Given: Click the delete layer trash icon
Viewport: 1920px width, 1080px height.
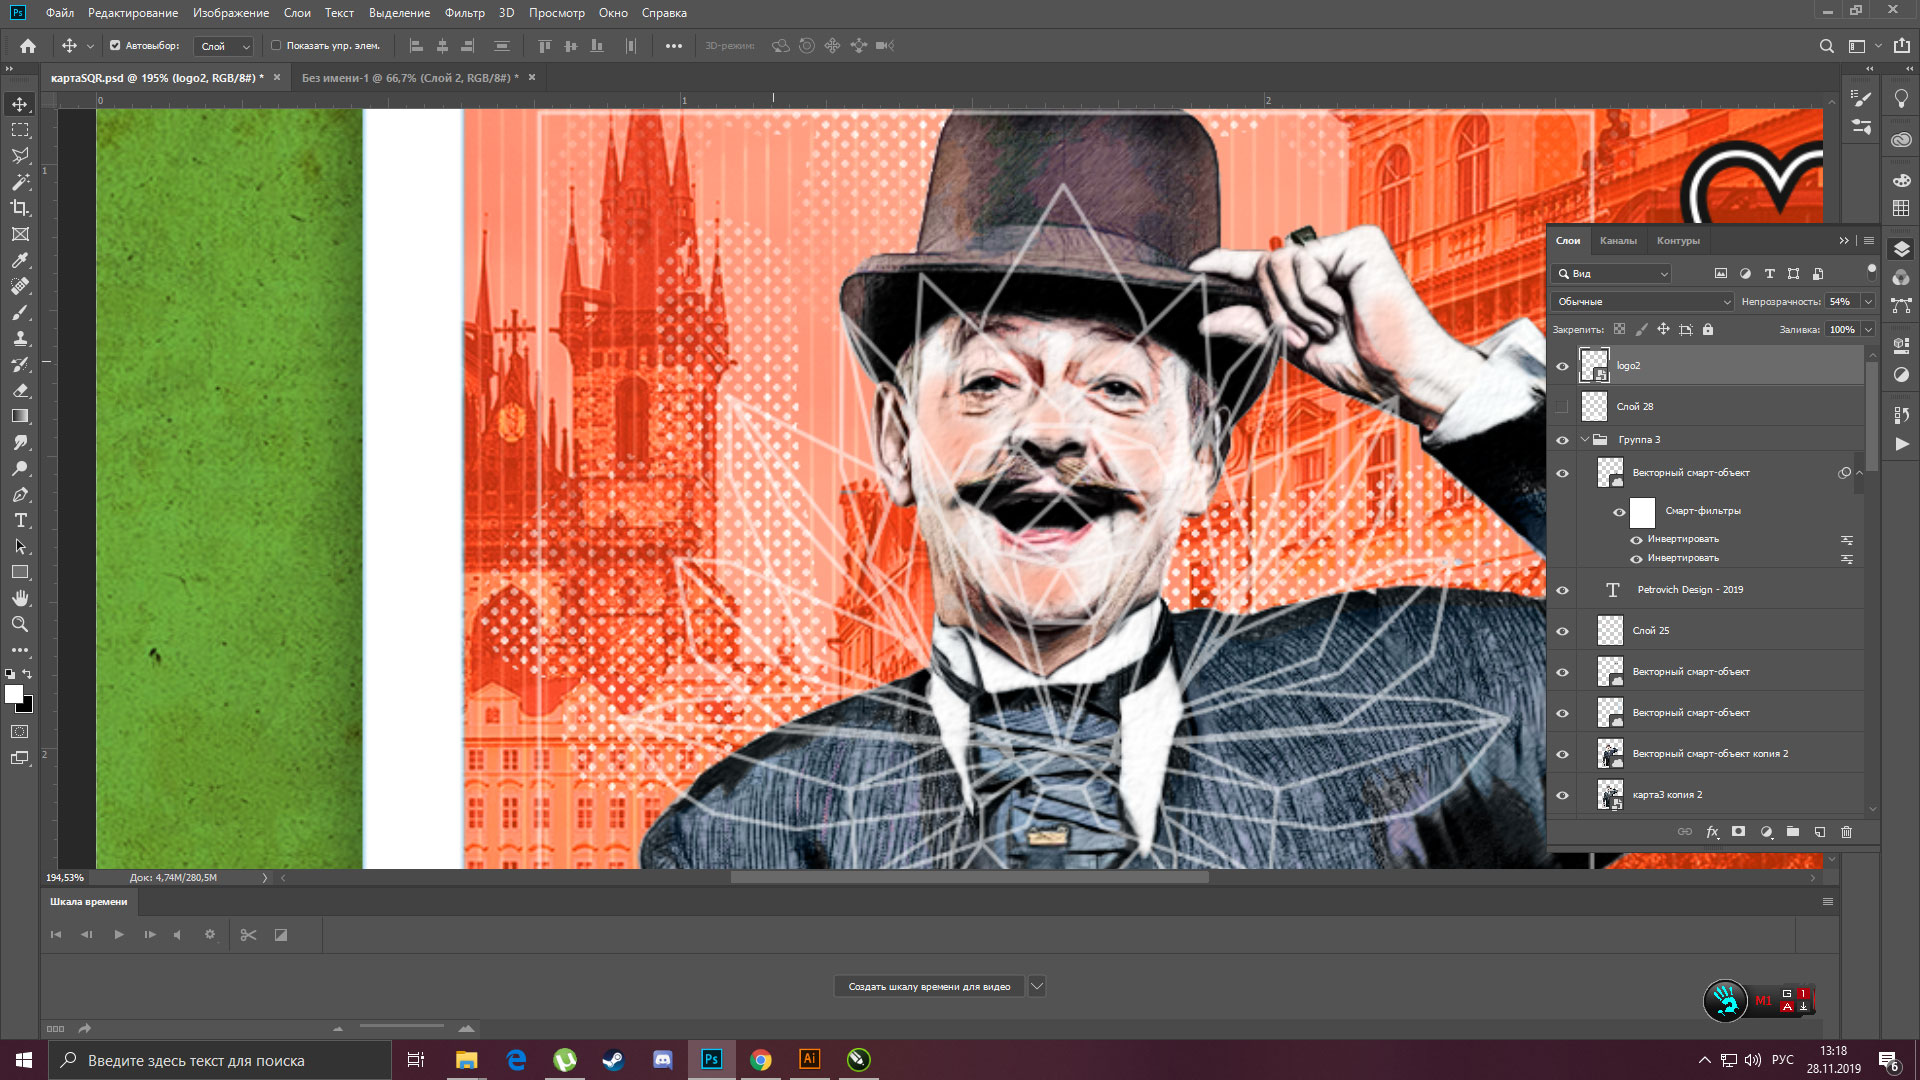Looking at the screenshot, I should tap(1846, 832).
